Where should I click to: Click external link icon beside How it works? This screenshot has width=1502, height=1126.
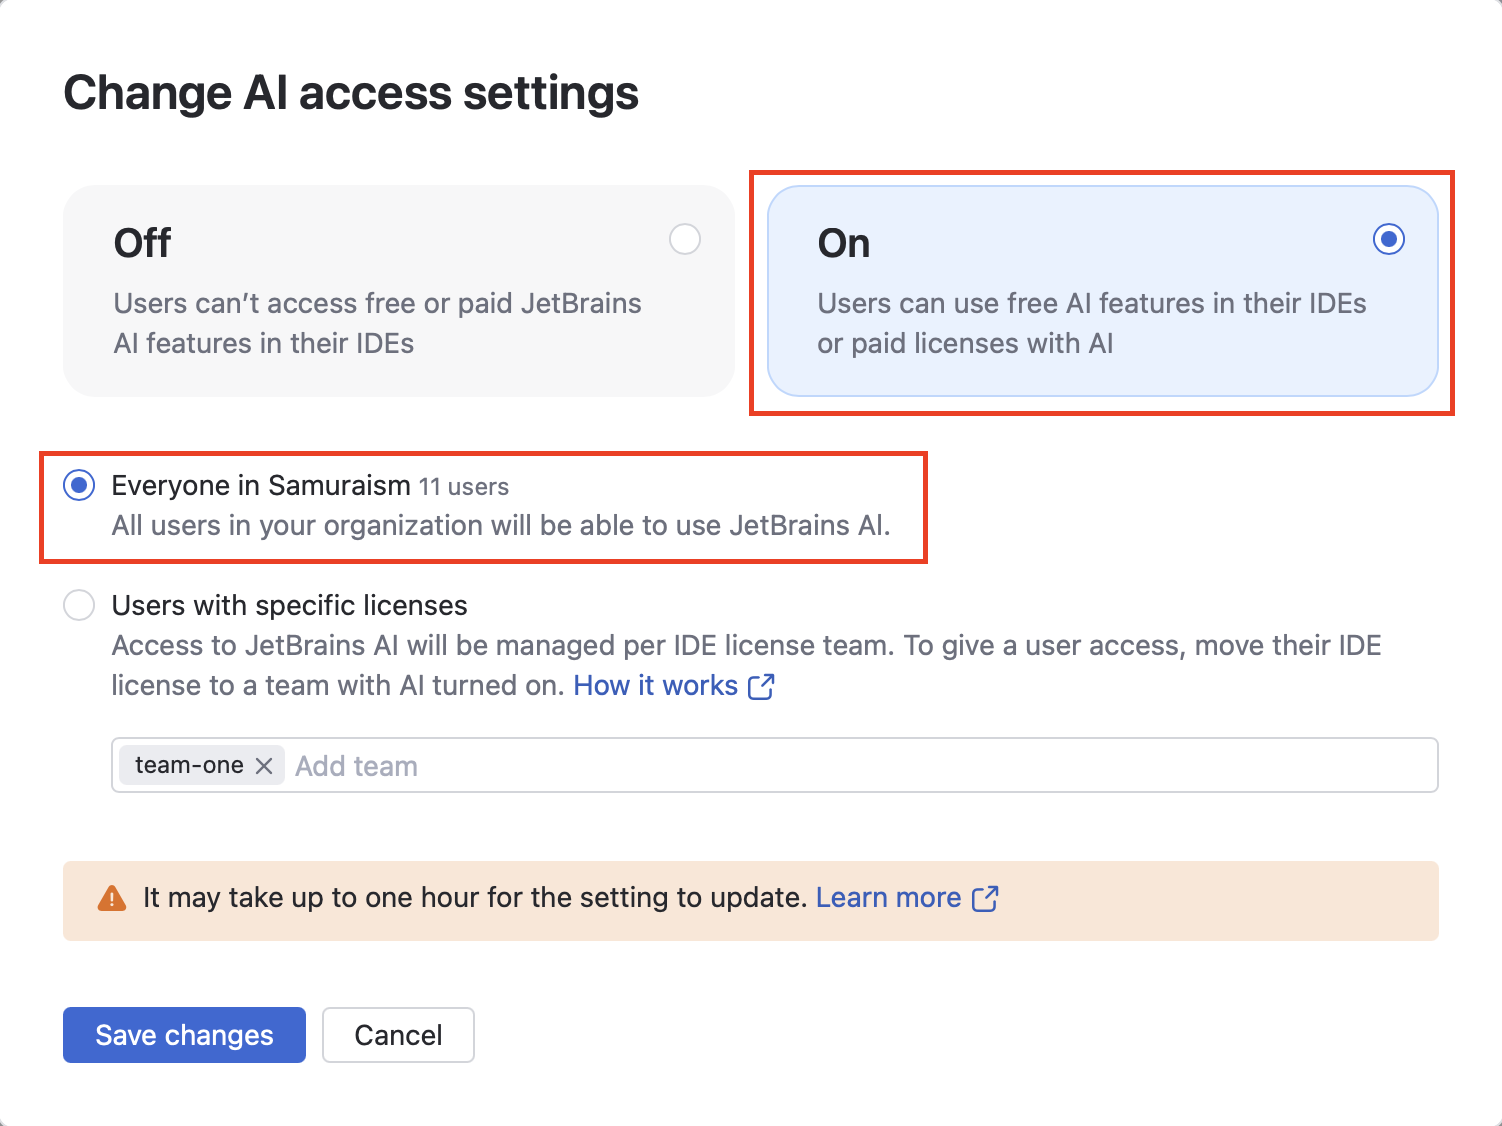[761, 687]
